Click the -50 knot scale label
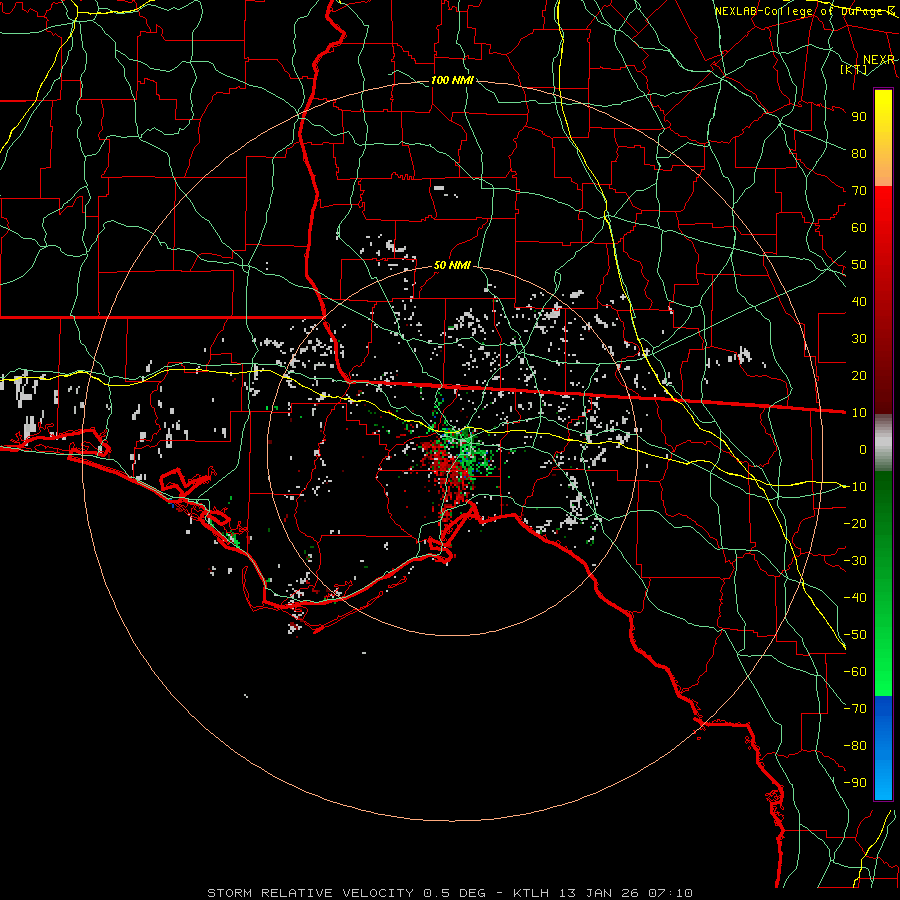Screen dimensions: 900x900 click(x=855, y=635)
